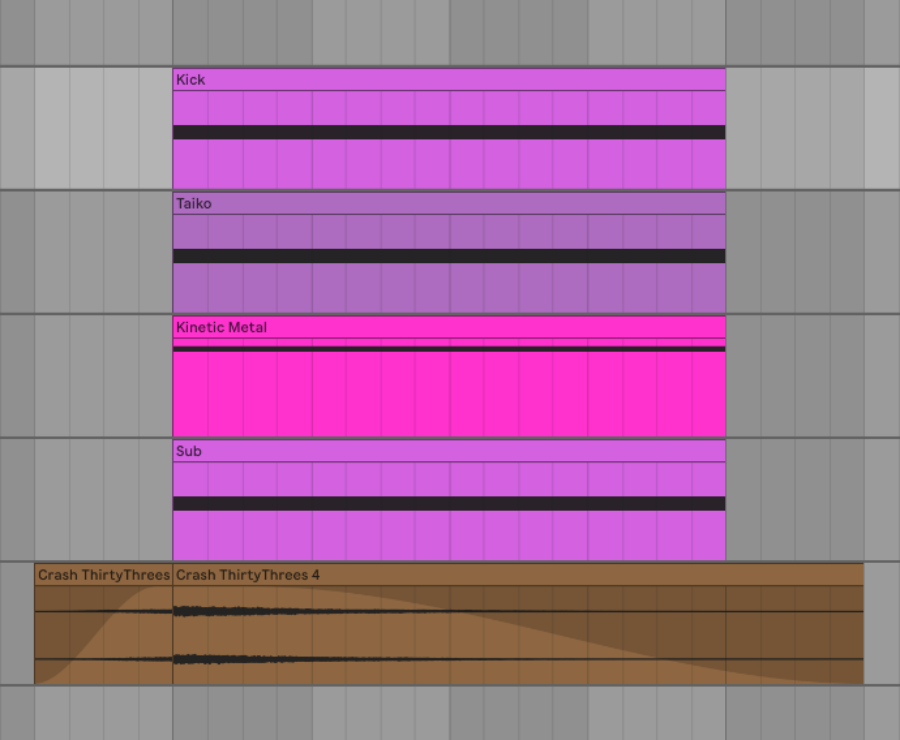Click empty lane right of Kinetic Metal clip

[x=812, y=376]
